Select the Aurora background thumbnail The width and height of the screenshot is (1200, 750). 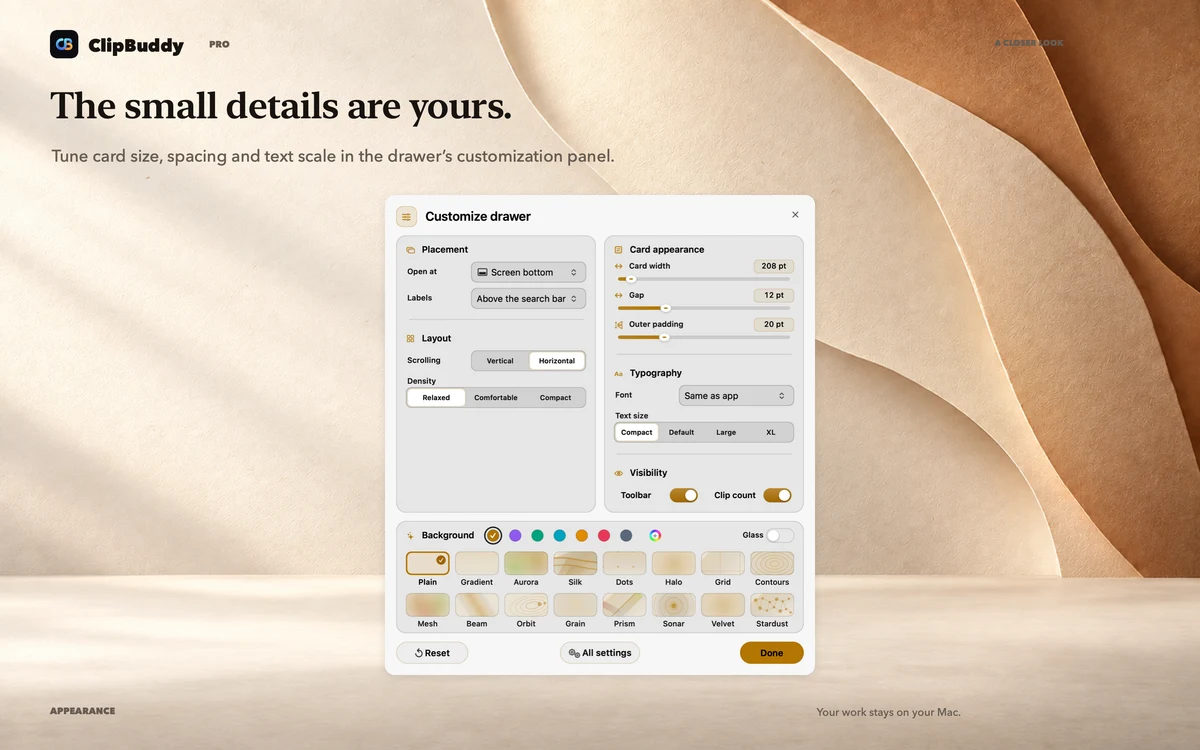coord(526,564)
